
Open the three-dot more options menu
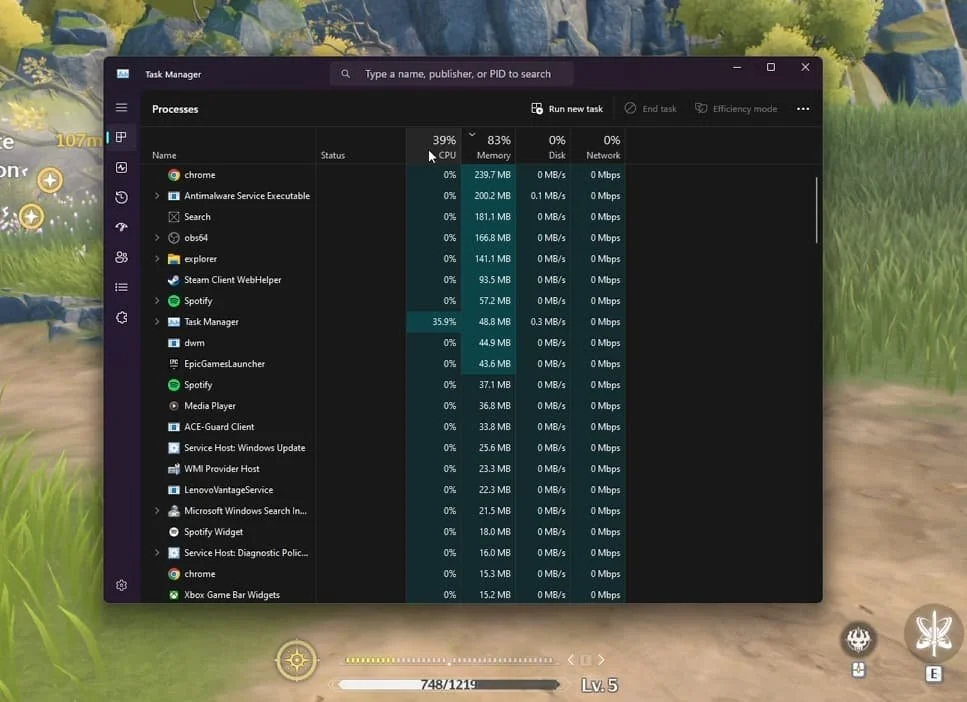pos(803,109)
